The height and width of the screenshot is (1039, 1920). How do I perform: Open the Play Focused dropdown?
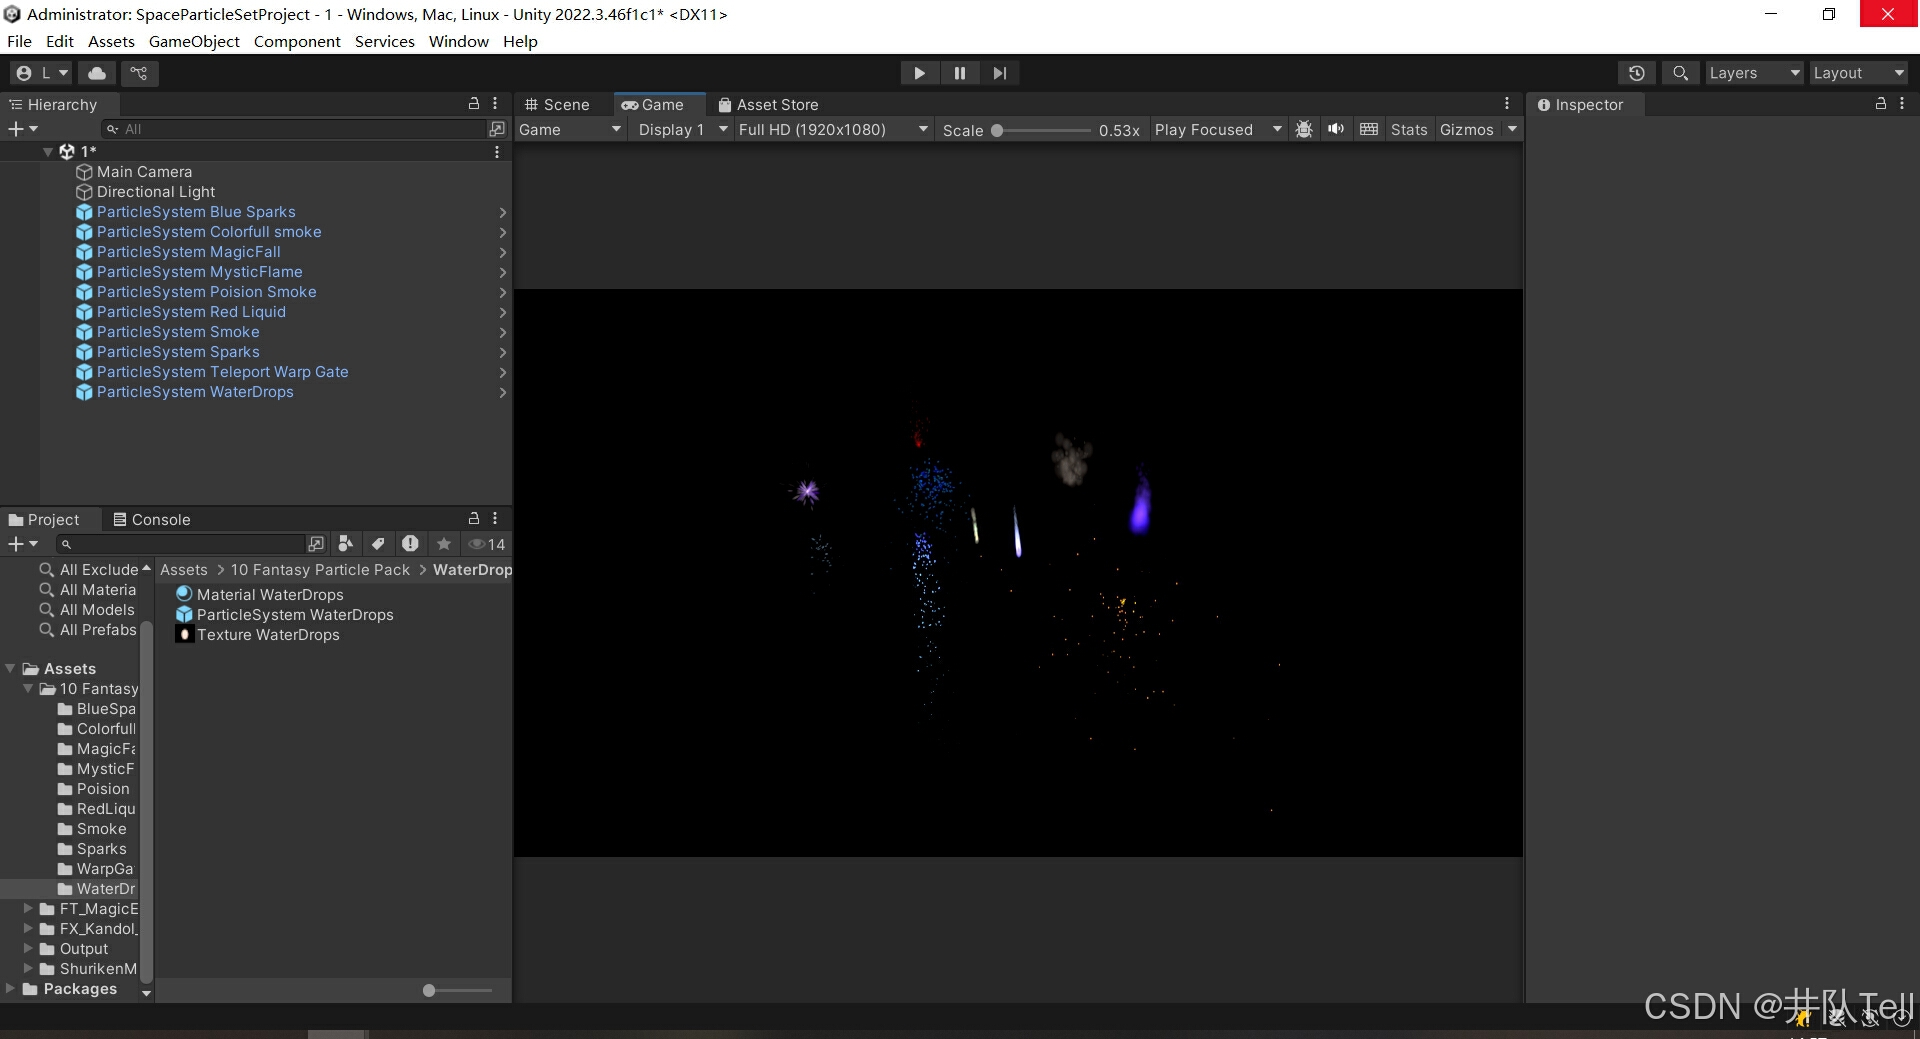tap(1218, 130)
